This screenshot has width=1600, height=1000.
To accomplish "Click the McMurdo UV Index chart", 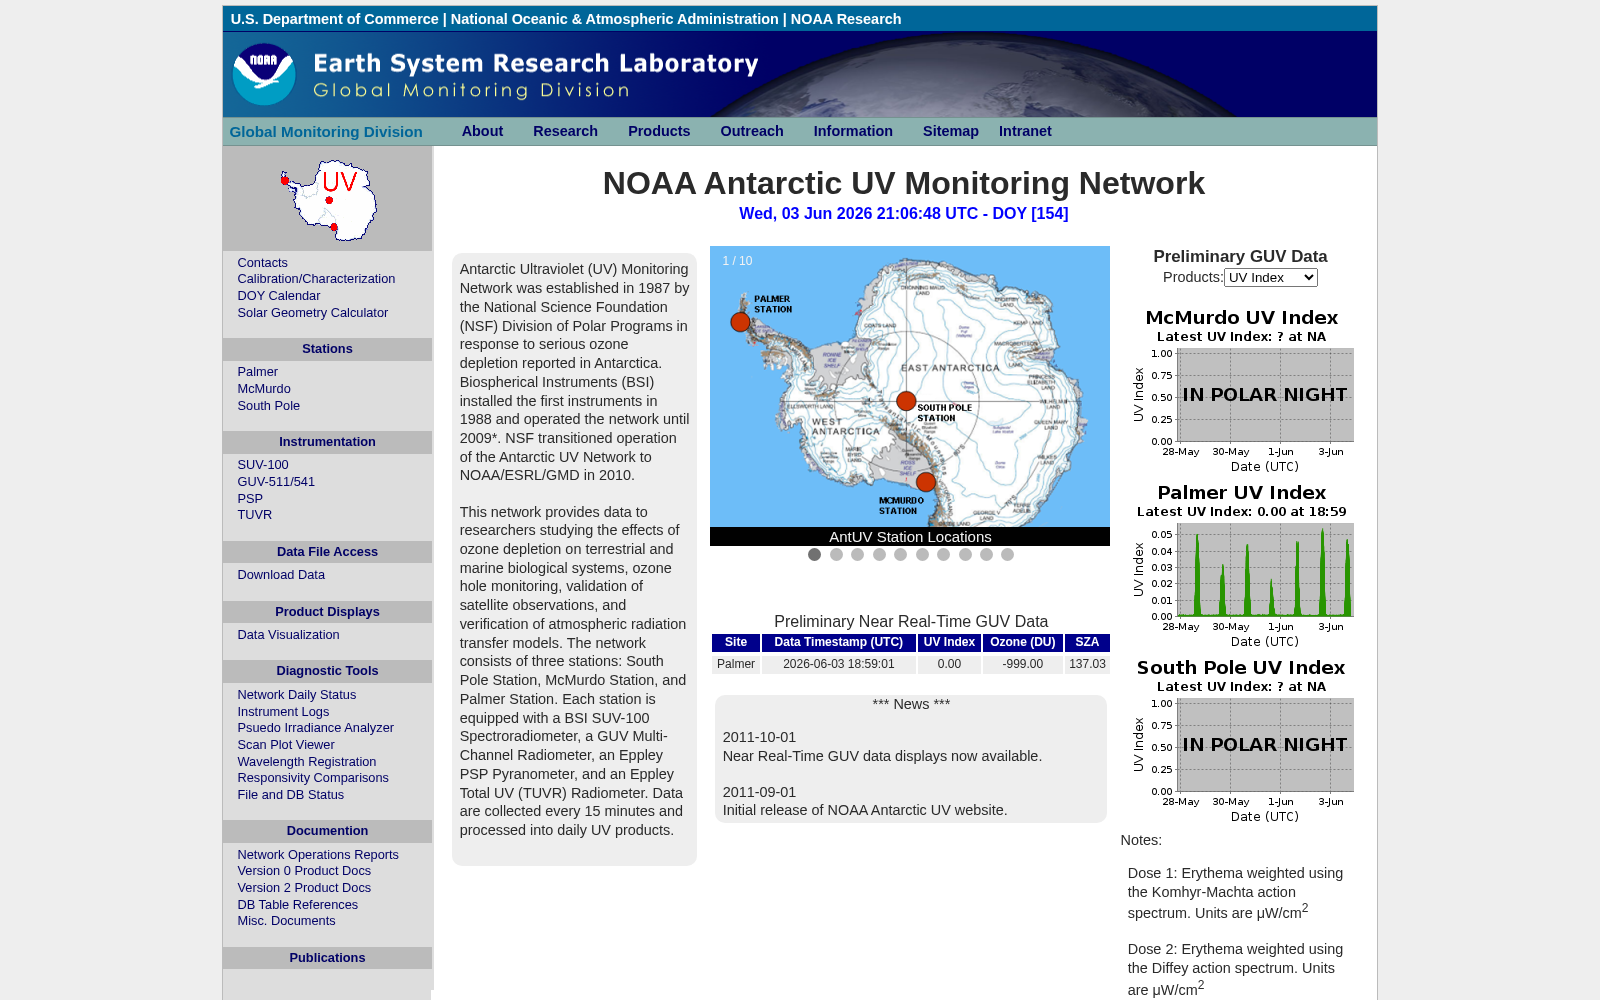I will [1241, 390].
